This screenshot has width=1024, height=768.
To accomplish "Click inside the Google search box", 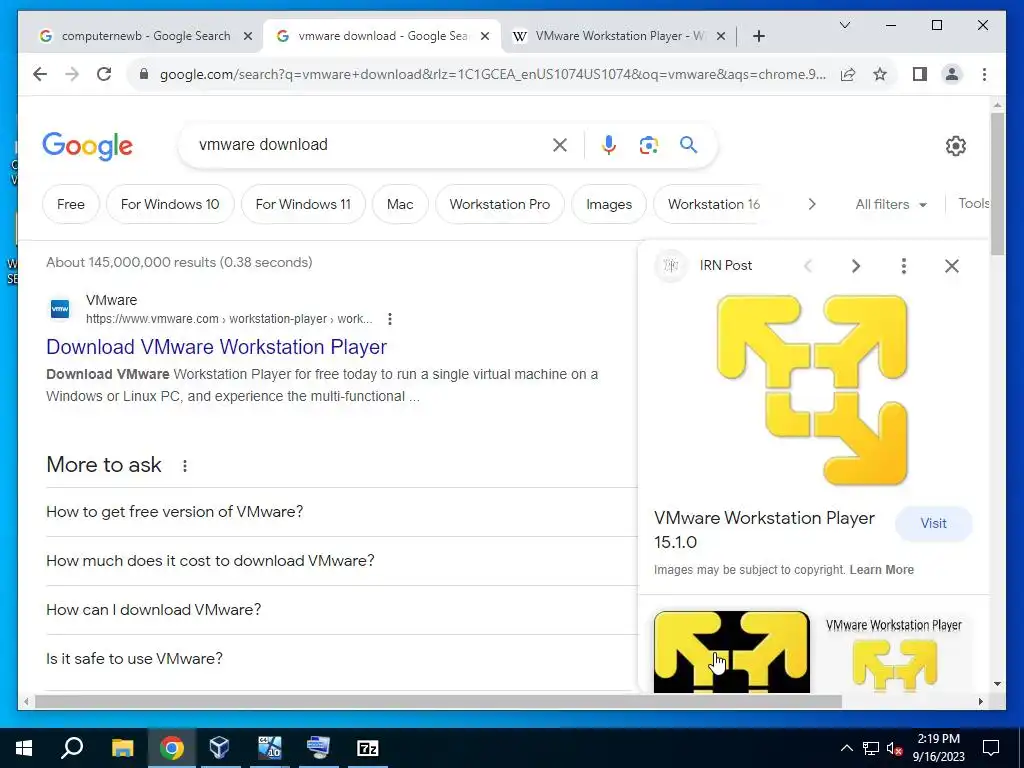I will pos(372,145).
